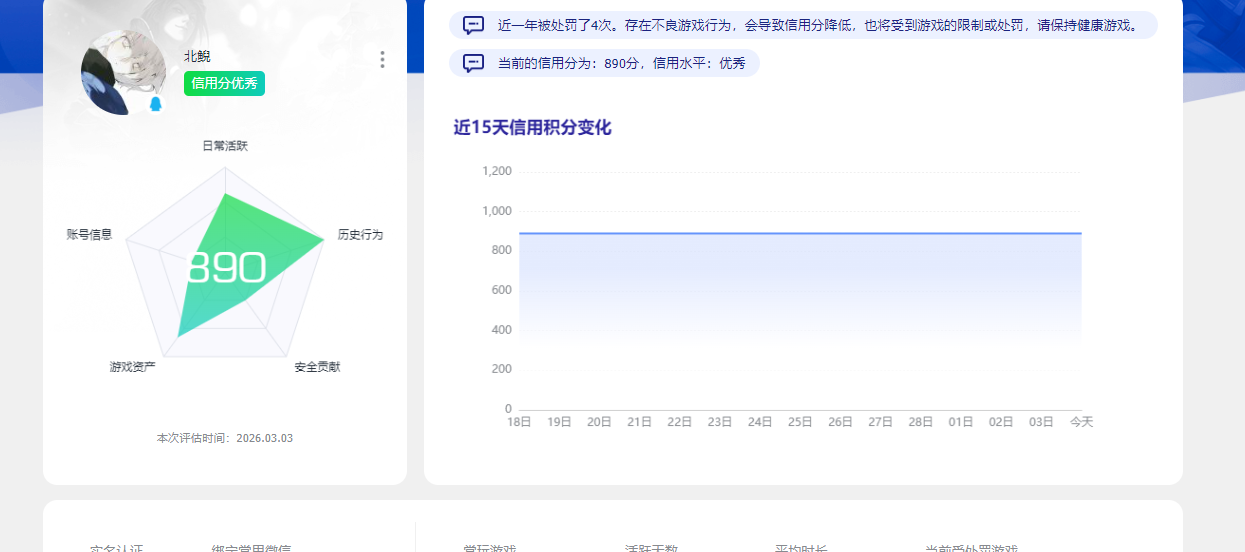1245x552 pixels.
Task: Click the 18日 date on the x-axis
Action: [x=519, y=422]
